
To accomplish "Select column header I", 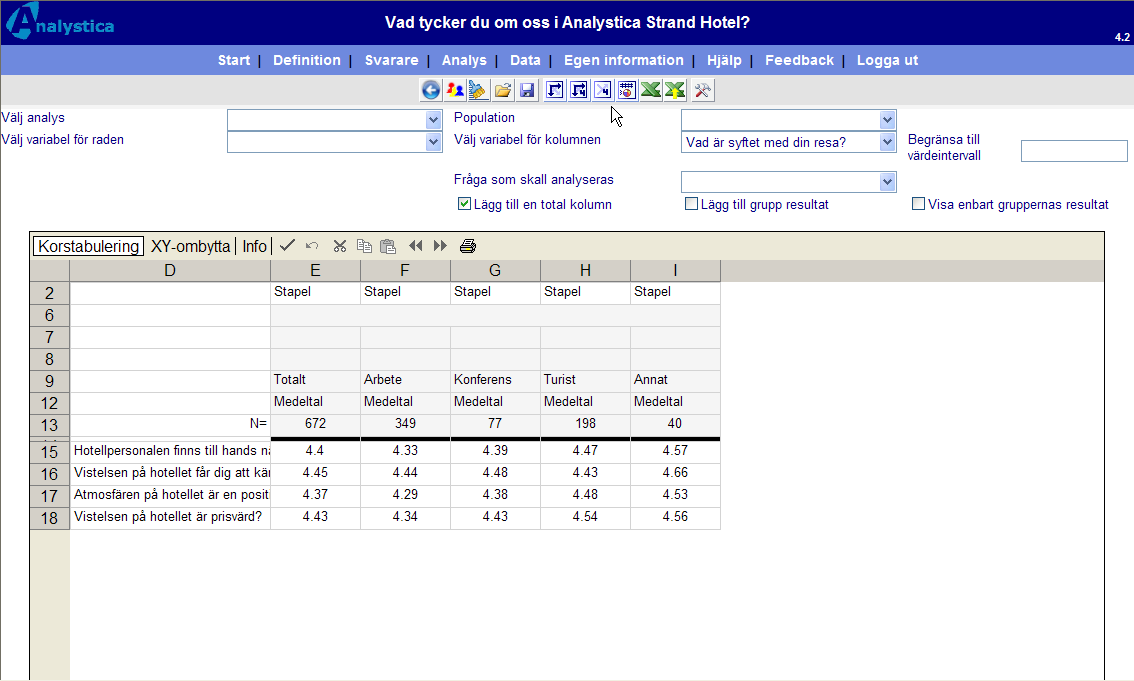I will pos(675,270).
